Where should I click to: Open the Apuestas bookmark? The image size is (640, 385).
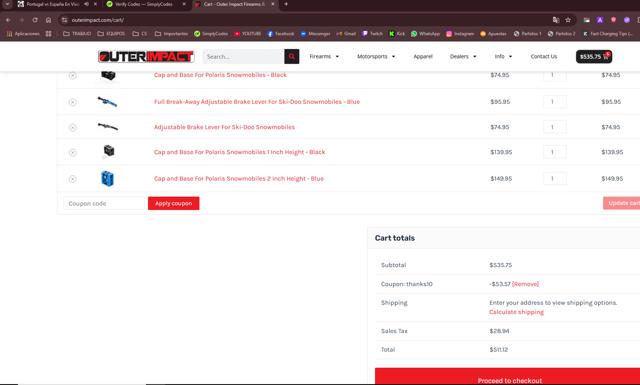493,33
